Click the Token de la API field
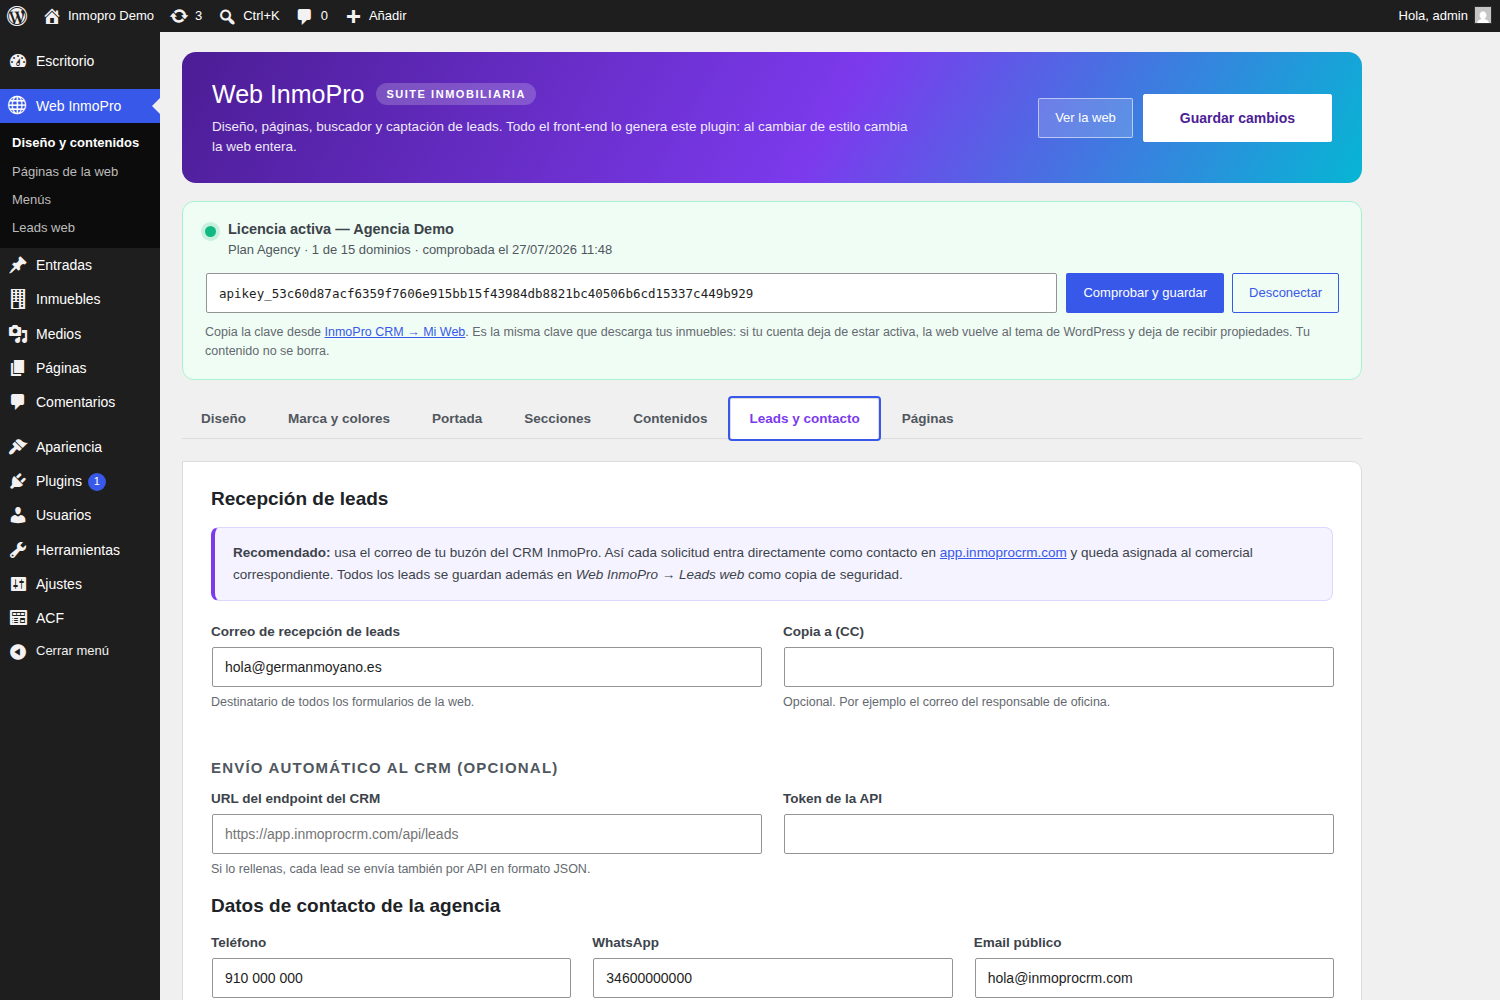The height and width of the screenshot is (1000, 1500). (x=1058, y=834)
